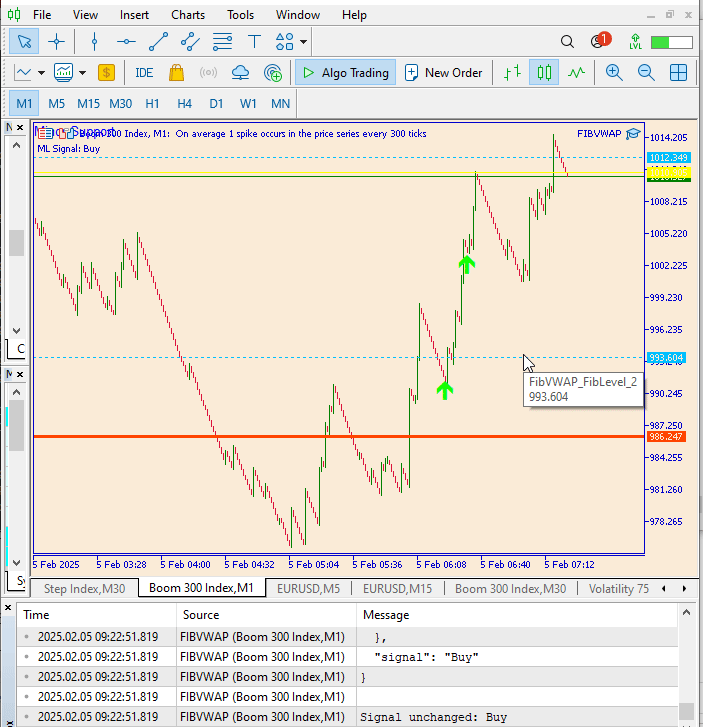Switch to bar chart view

[x=512, y=73]
